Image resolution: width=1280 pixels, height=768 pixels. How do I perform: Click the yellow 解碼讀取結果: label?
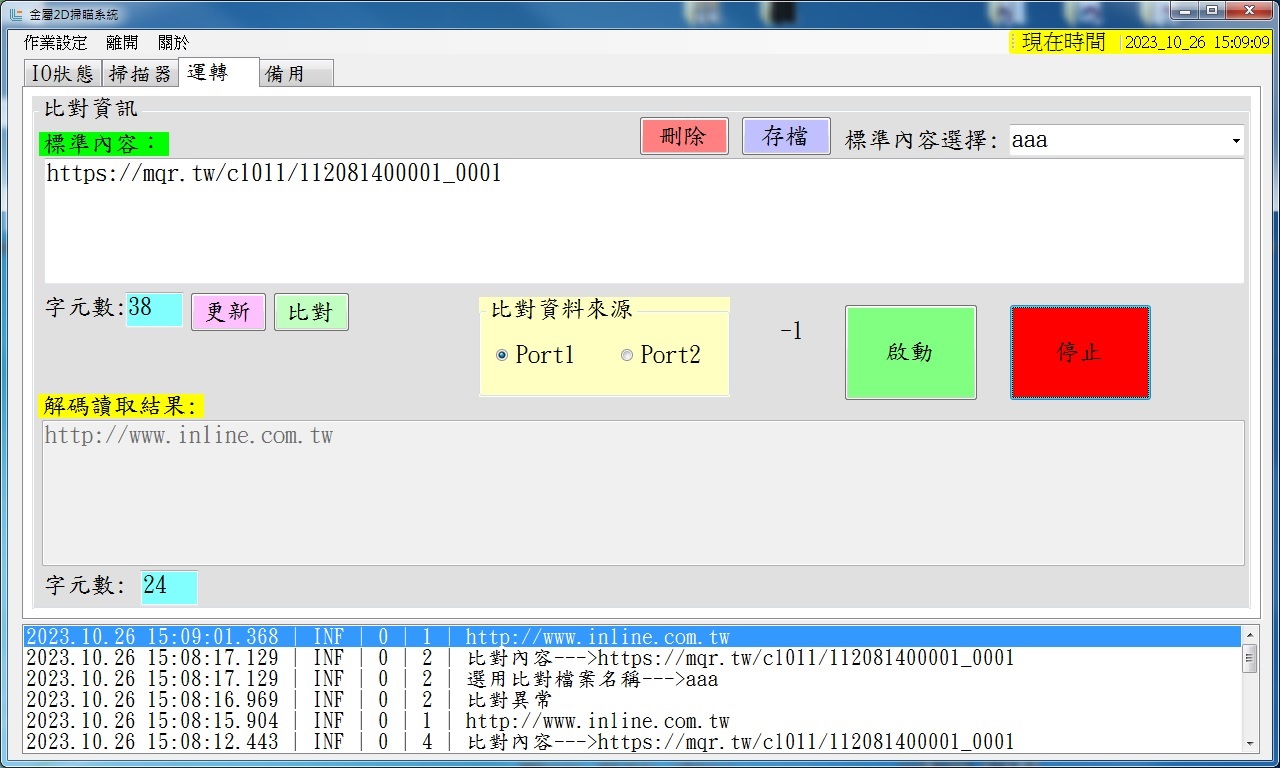pos(122,405)
